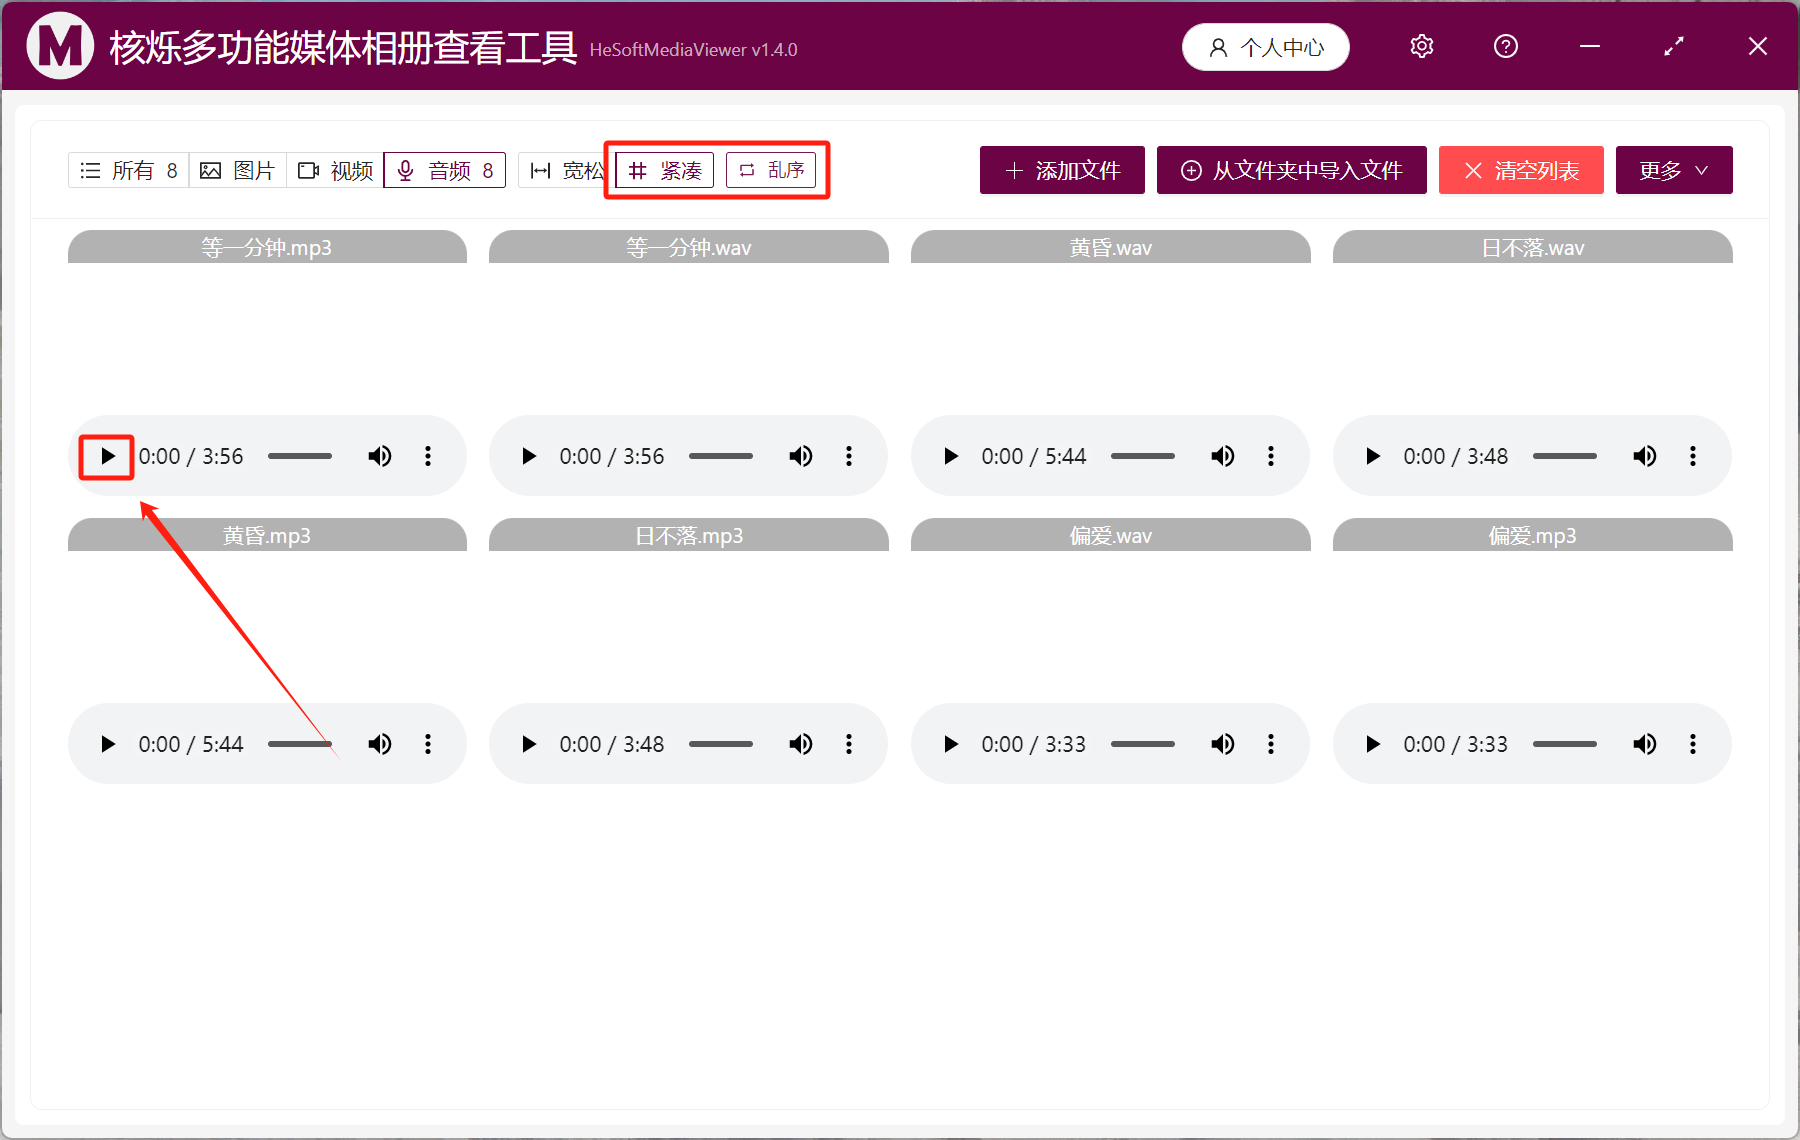Screen dimensions: 1800x1140
Task: Mute volume on 等一分钟.mp3 player
Action: (380, 456)
